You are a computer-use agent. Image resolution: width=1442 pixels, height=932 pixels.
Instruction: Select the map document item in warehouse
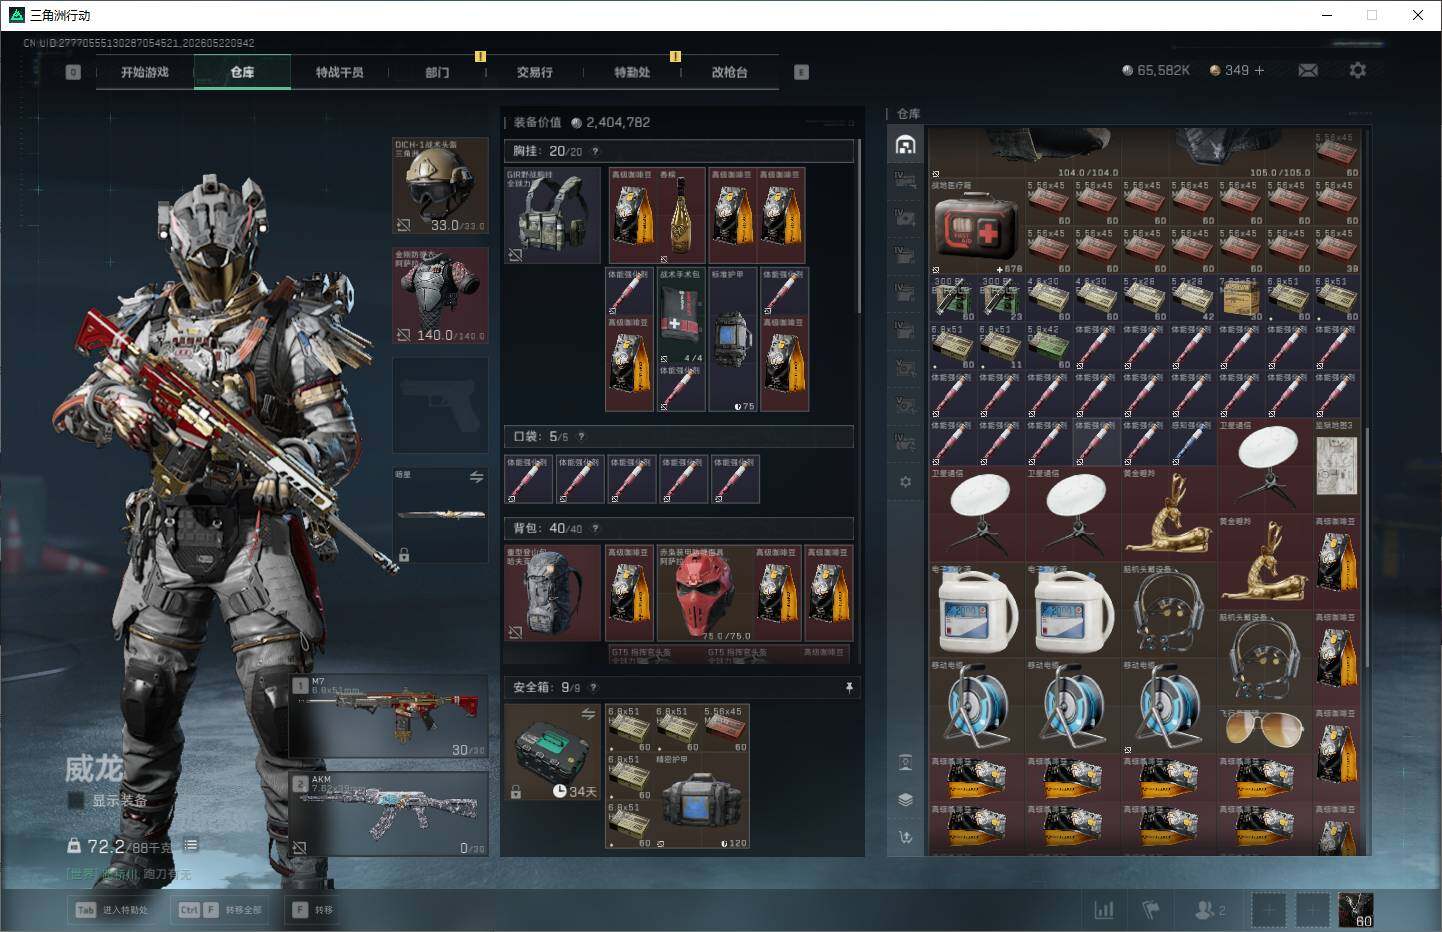1336,466
